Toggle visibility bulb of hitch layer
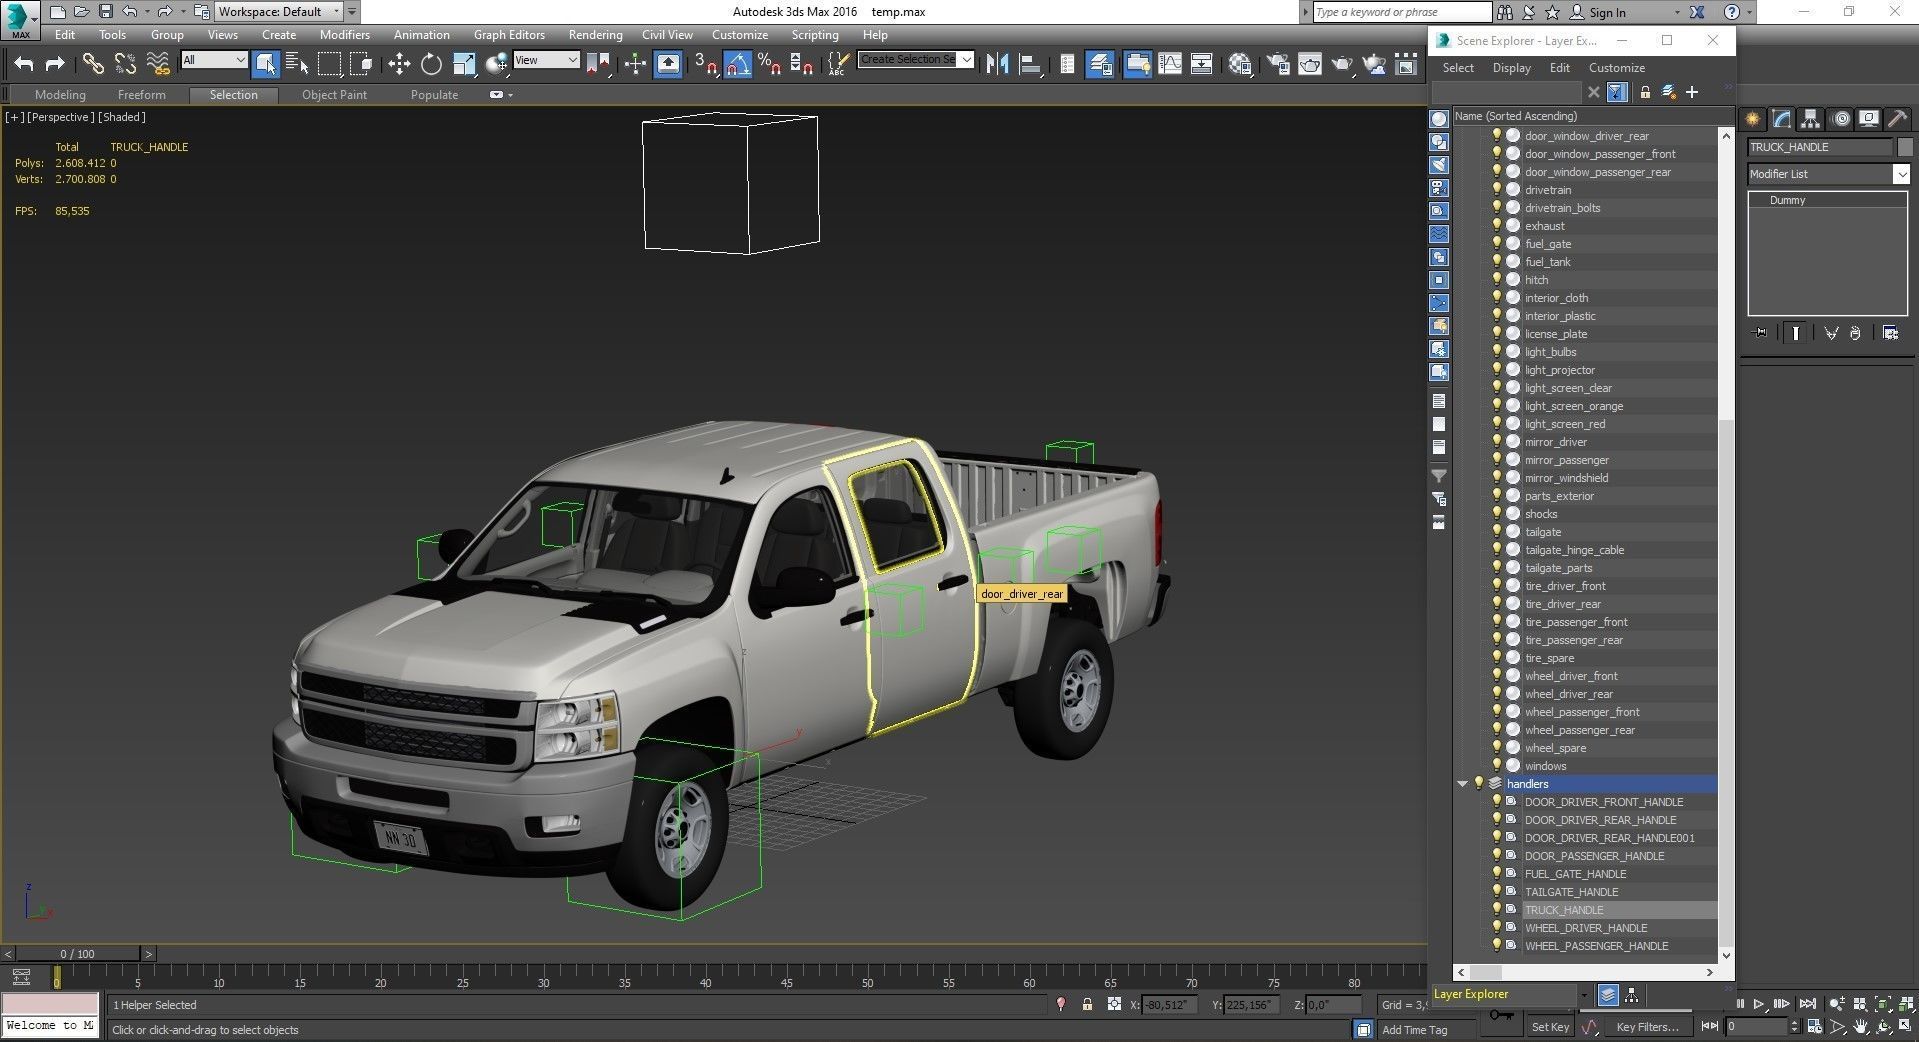Image resolution: width=1919 pixels, height=1042 pixels. [1497, 280]
